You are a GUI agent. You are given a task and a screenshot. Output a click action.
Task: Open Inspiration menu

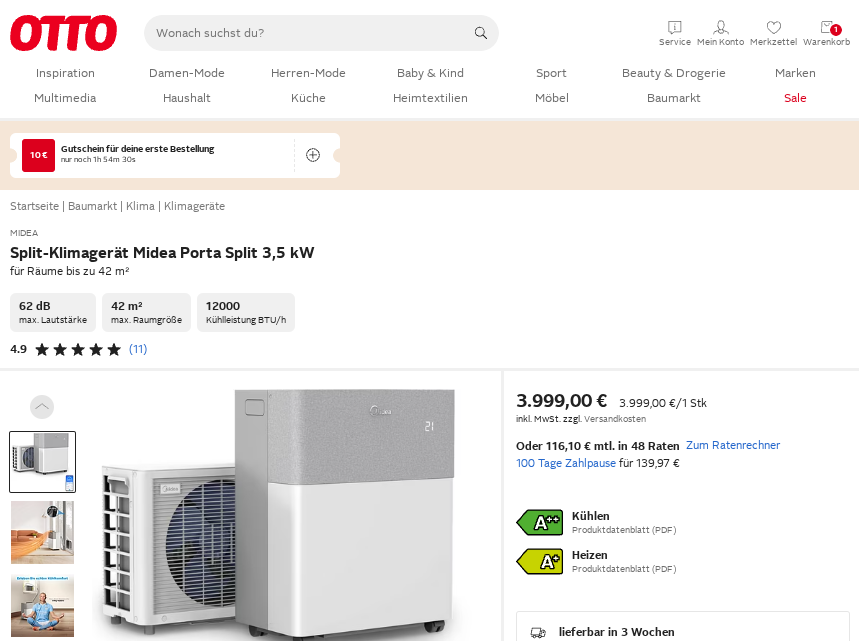(65, 73)
